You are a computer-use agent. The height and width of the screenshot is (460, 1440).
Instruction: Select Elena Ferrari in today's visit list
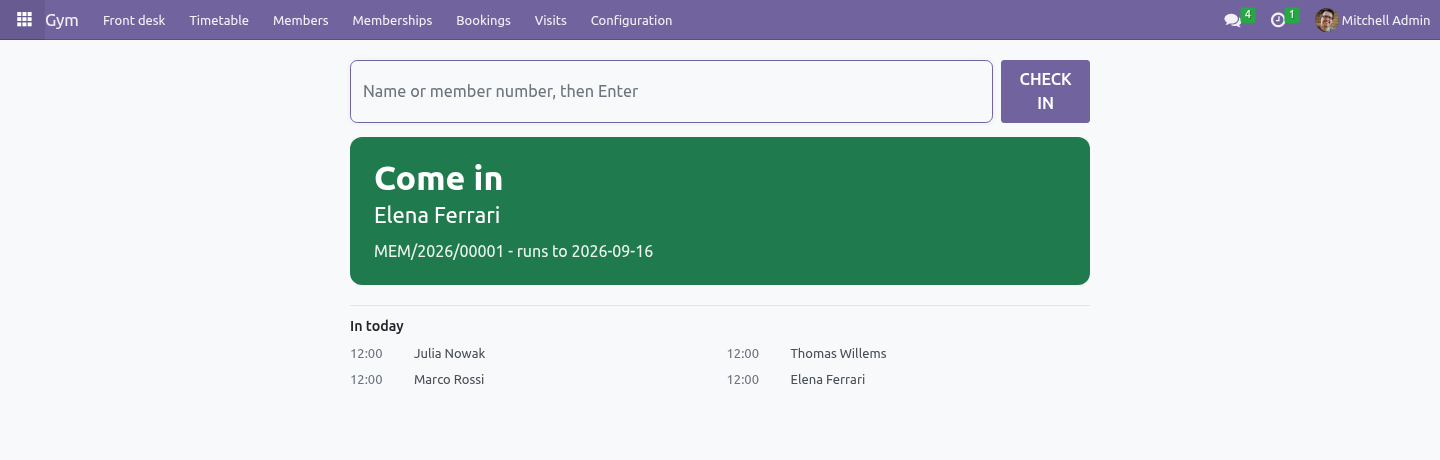[827, 380]
